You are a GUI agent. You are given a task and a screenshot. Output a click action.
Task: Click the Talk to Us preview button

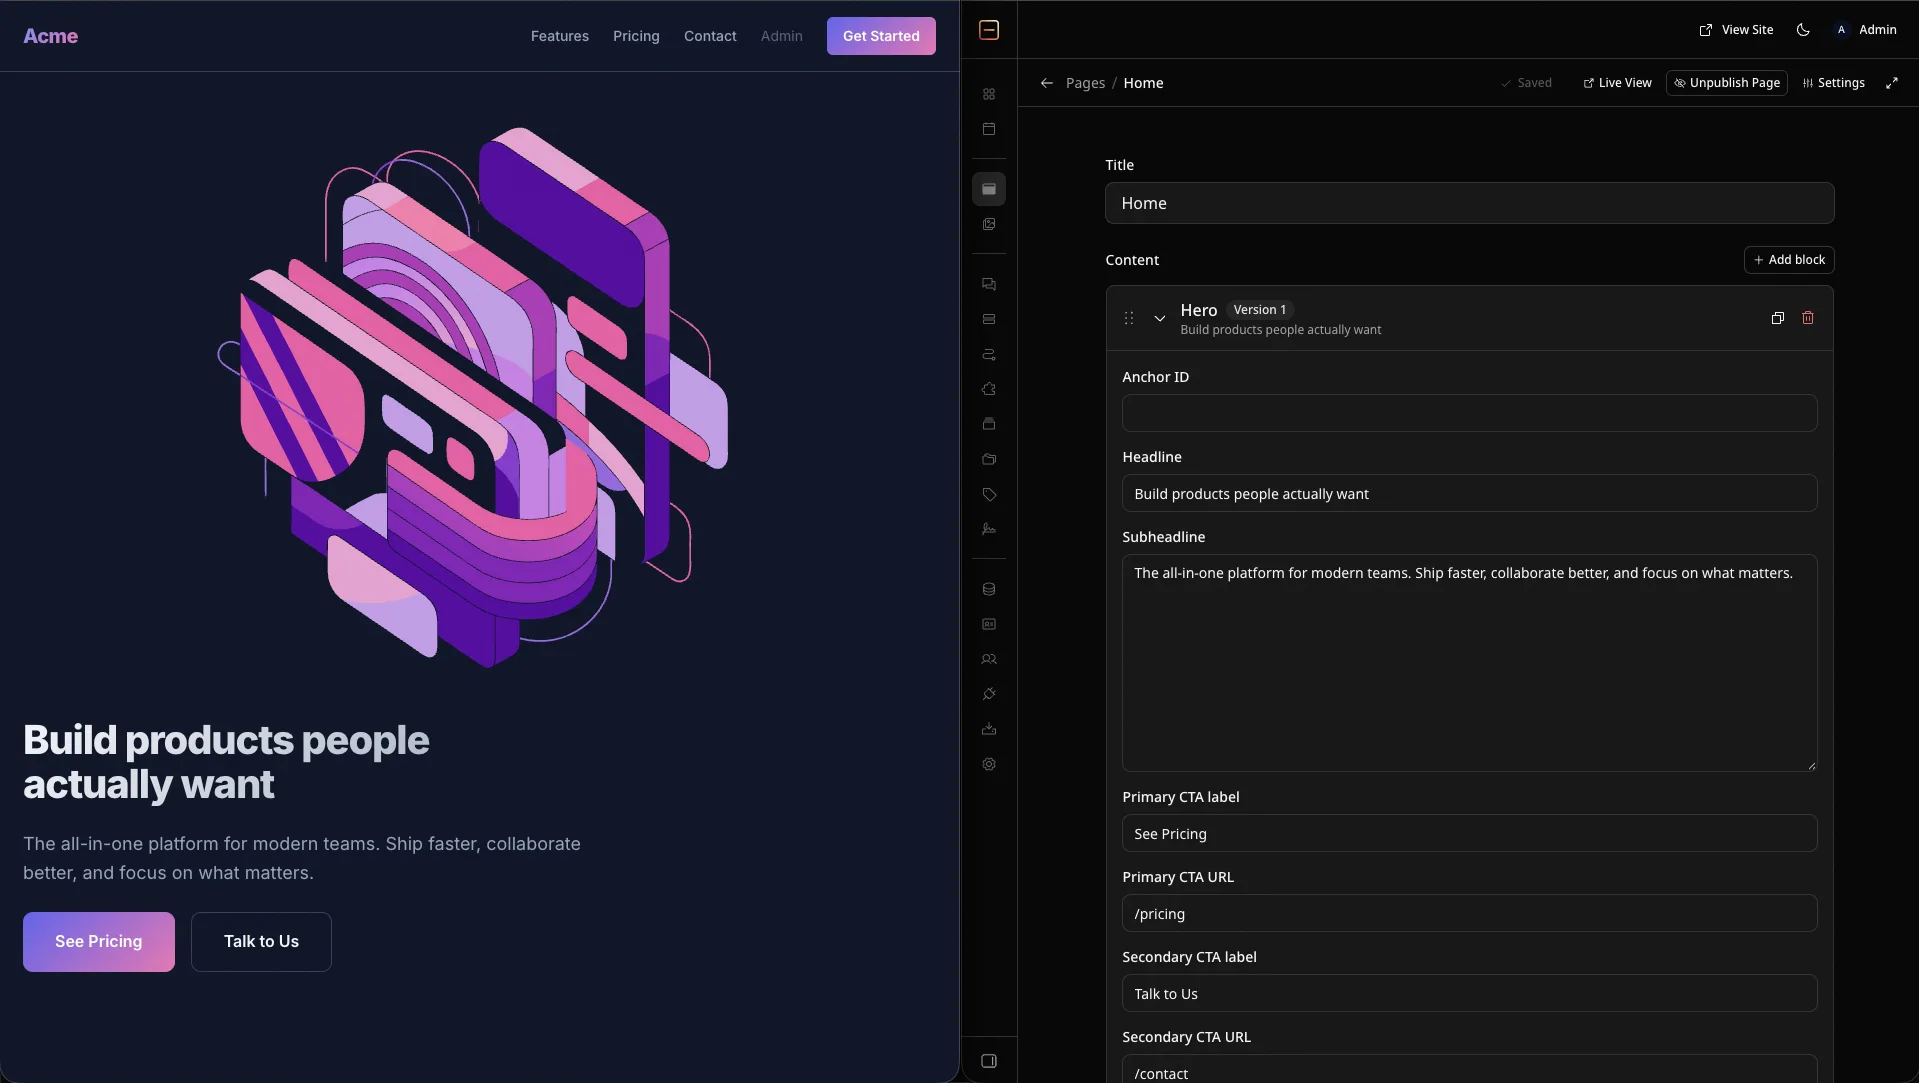261,942
